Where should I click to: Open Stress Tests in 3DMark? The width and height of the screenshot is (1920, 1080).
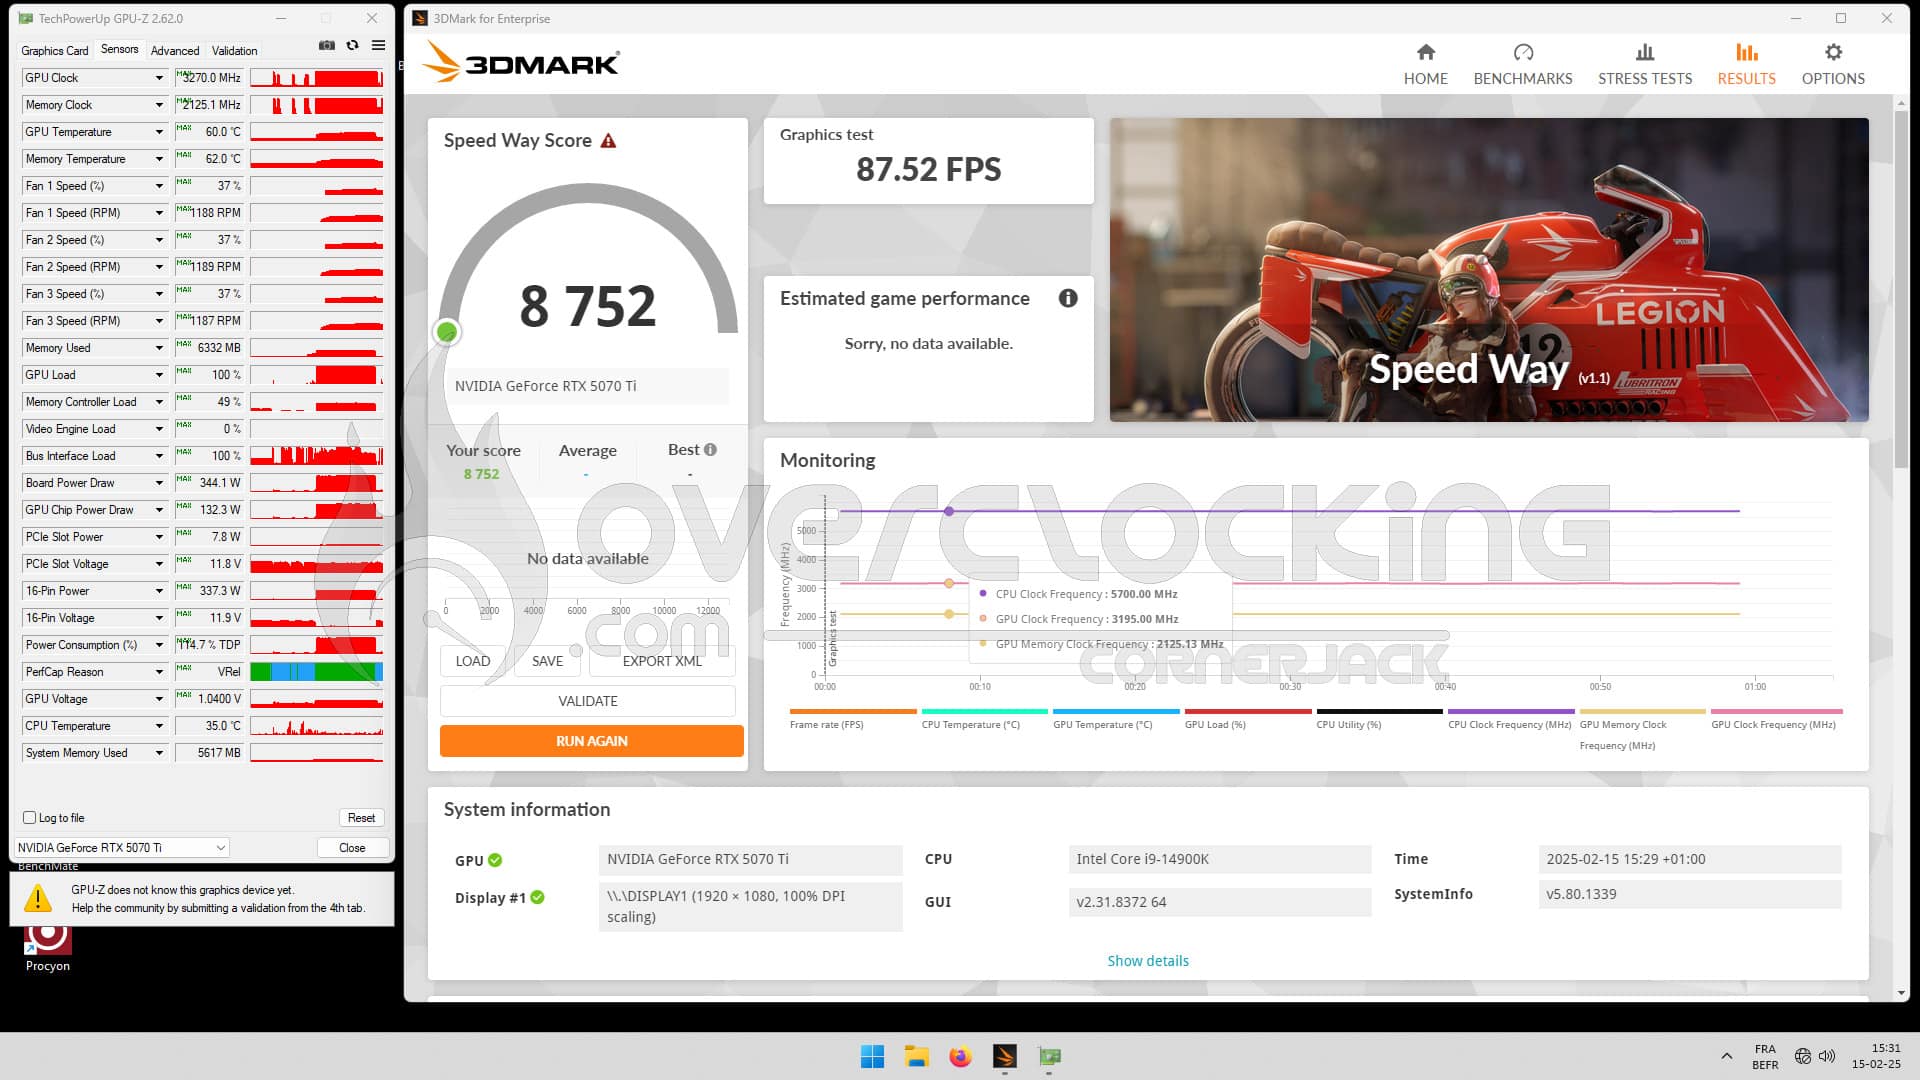click(x=1643, y=63)
